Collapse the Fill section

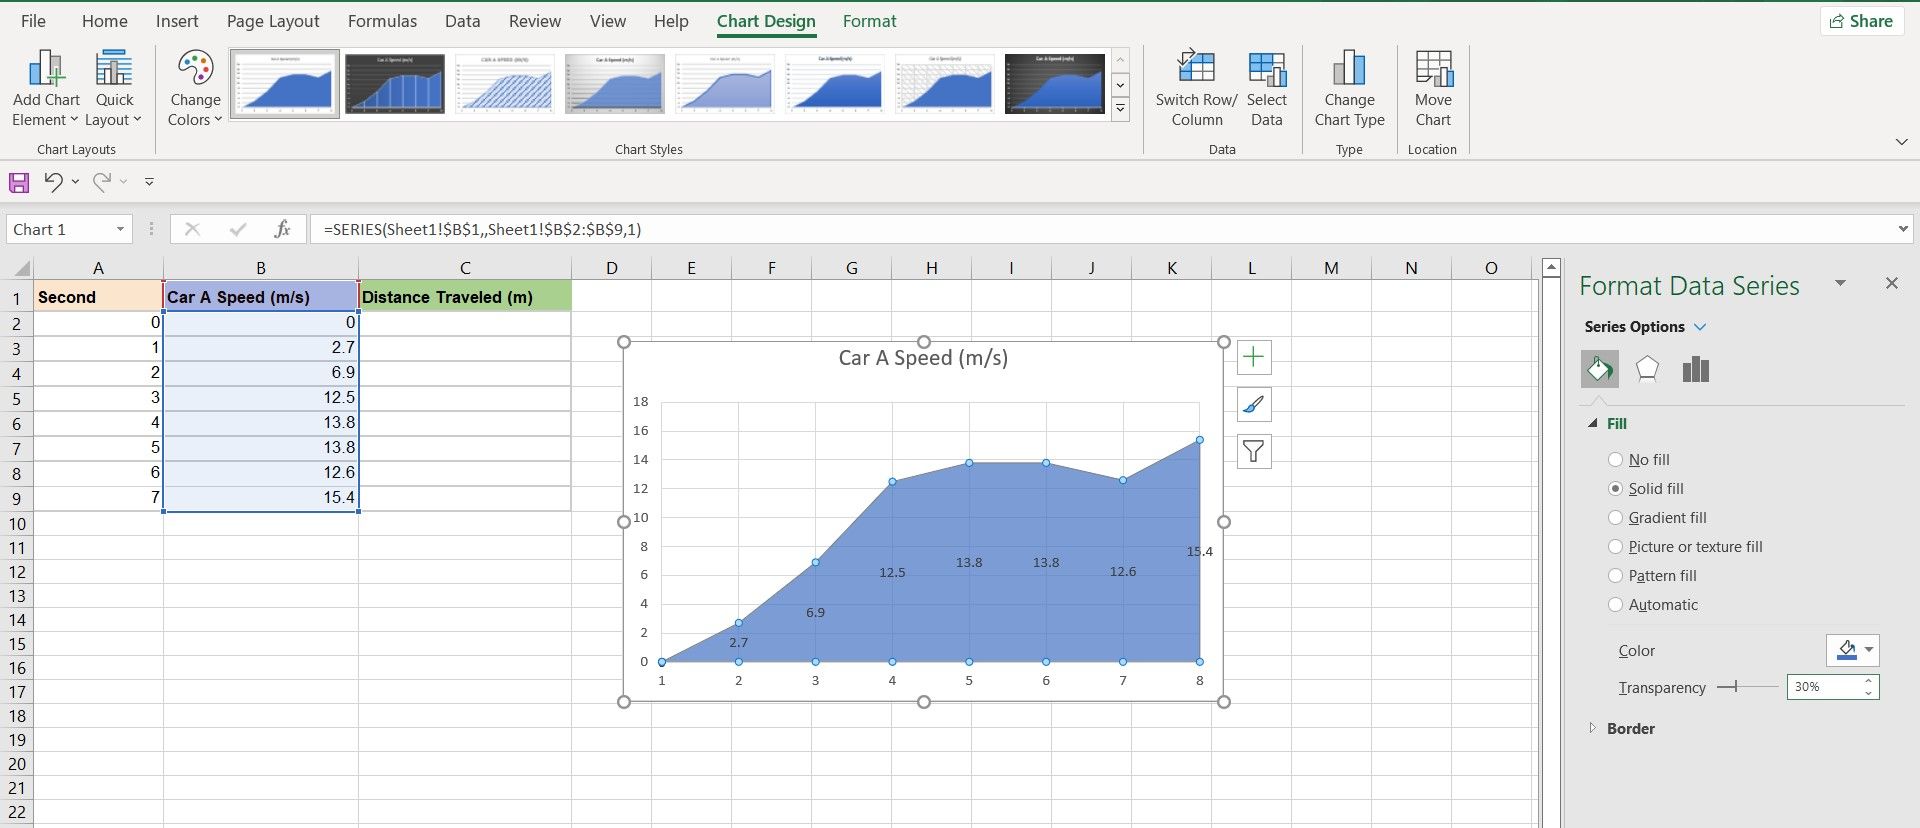click(1593, 423)
